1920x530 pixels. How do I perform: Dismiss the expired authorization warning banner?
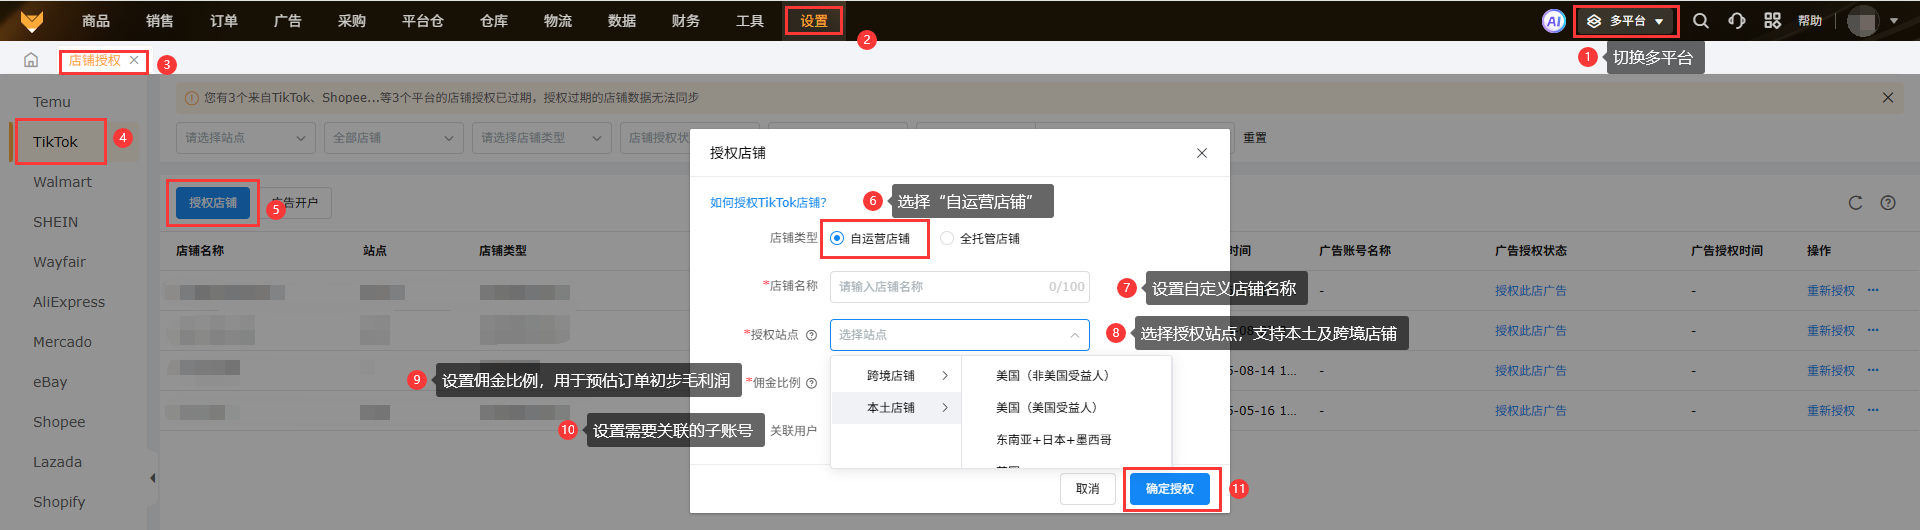(x=1888, y=97)
